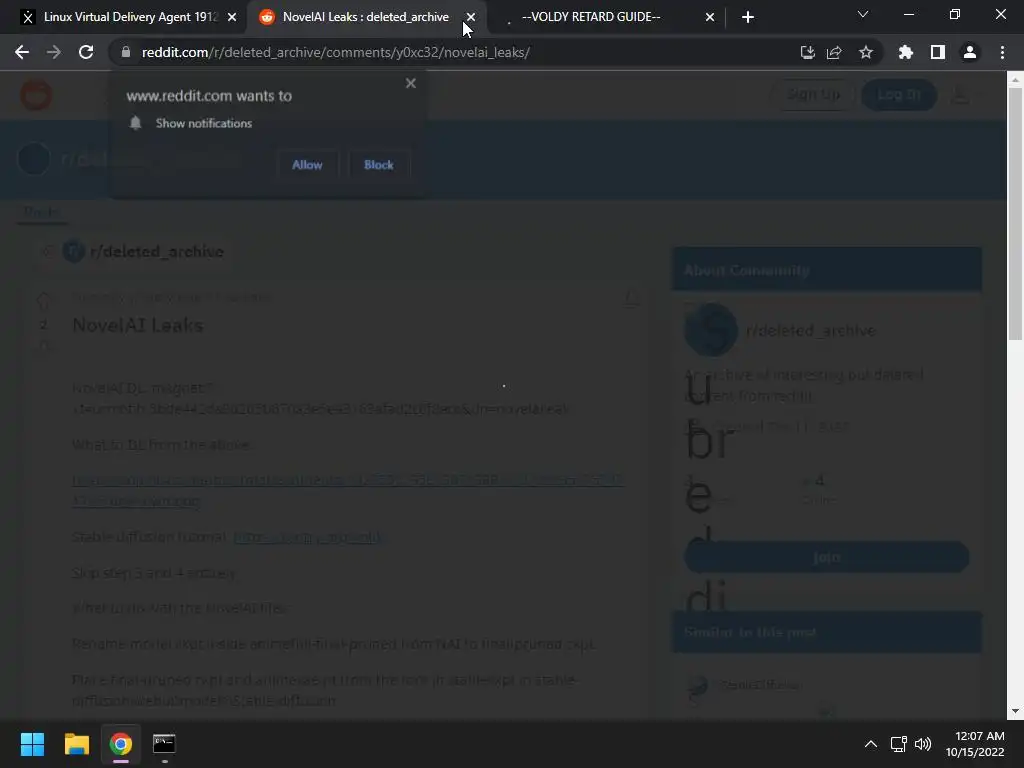Click the notification bell on the post
Image resolution: width=1024 pixels, height=768 pixels.
tap(631, 298)
